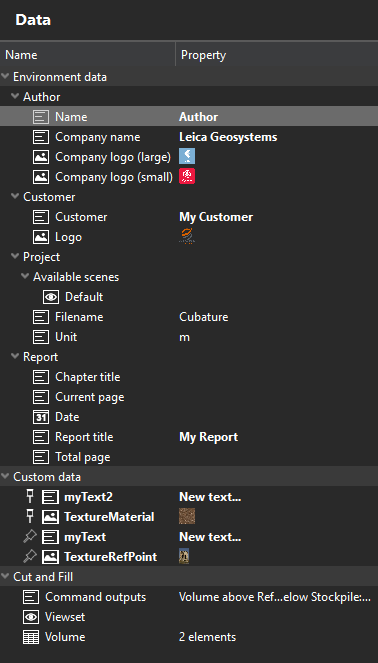
Task: Click eye icon beside Viewset
Action: (x=31, y=617)
